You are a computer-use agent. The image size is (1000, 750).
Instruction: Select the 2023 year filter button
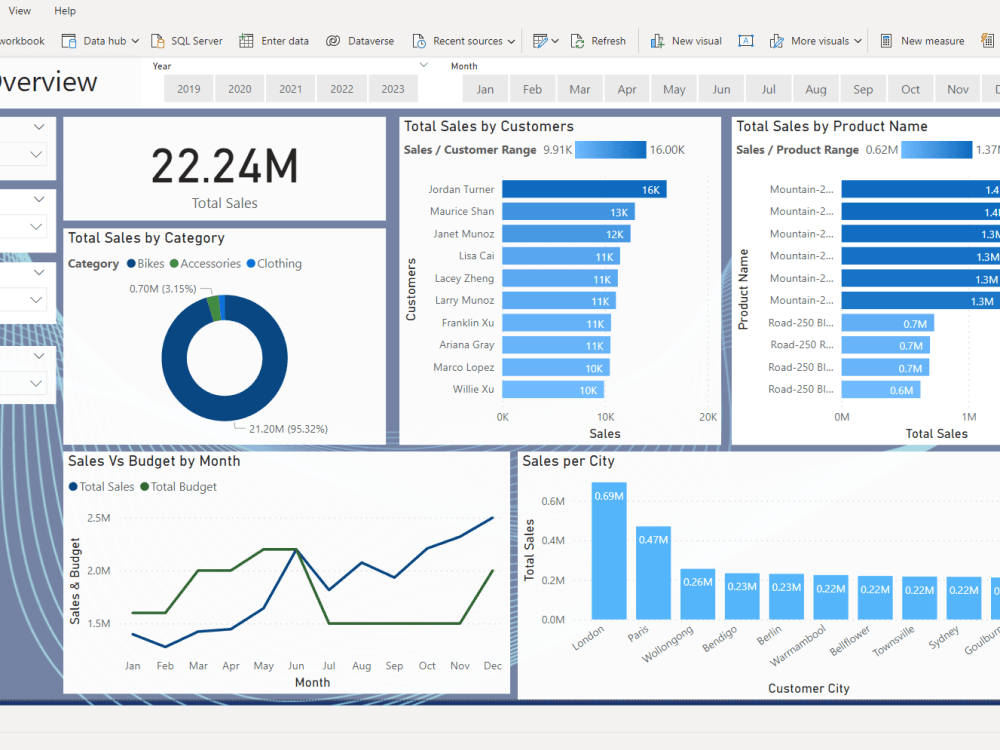point(393,88)
